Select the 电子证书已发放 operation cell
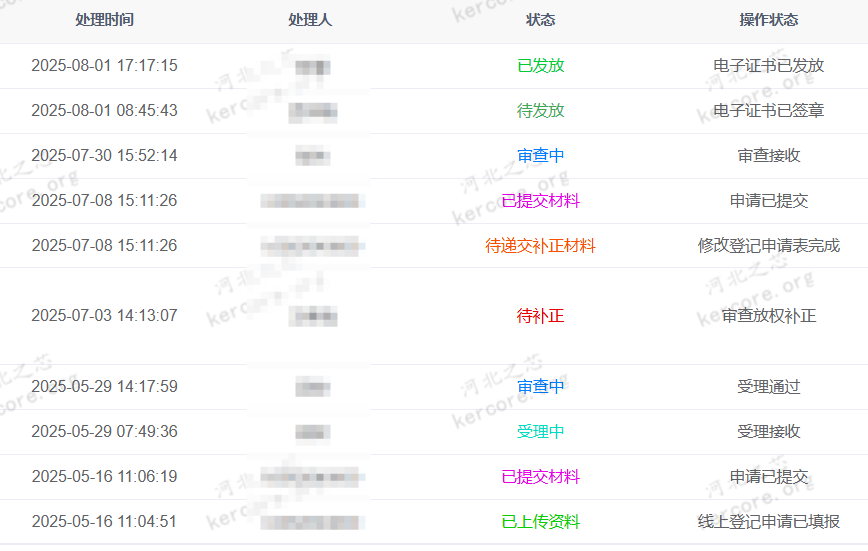 768,65
